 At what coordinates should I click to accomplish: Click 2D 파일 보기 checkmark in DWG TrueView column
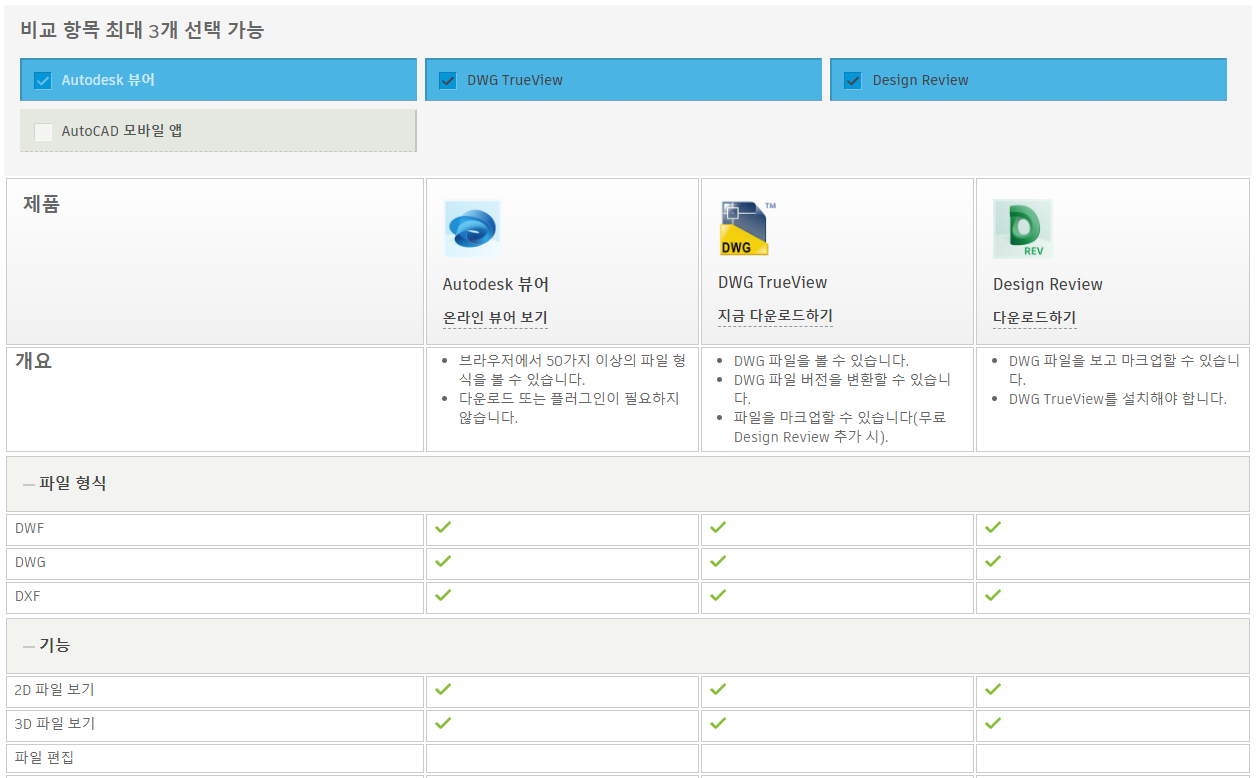(x=718, y=689)
